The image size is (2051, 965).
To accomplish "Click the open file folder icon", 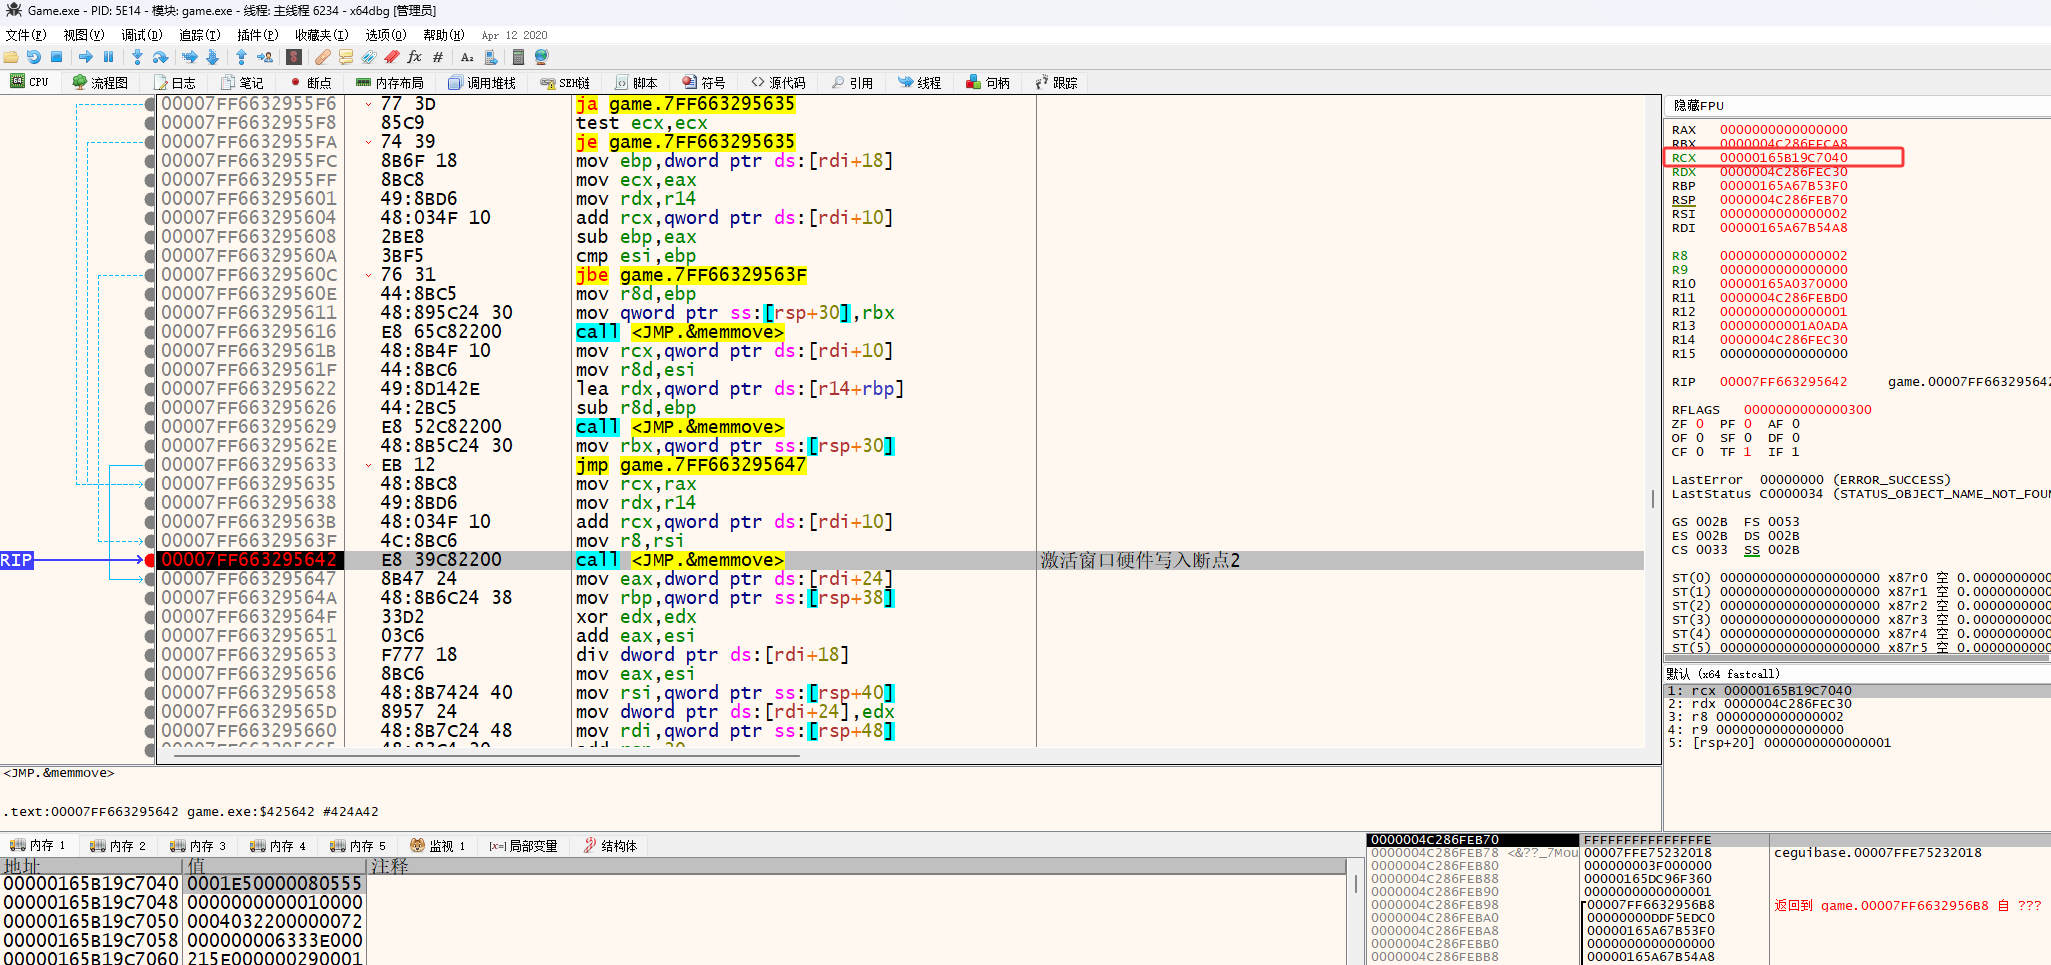I will coord(11,57).
